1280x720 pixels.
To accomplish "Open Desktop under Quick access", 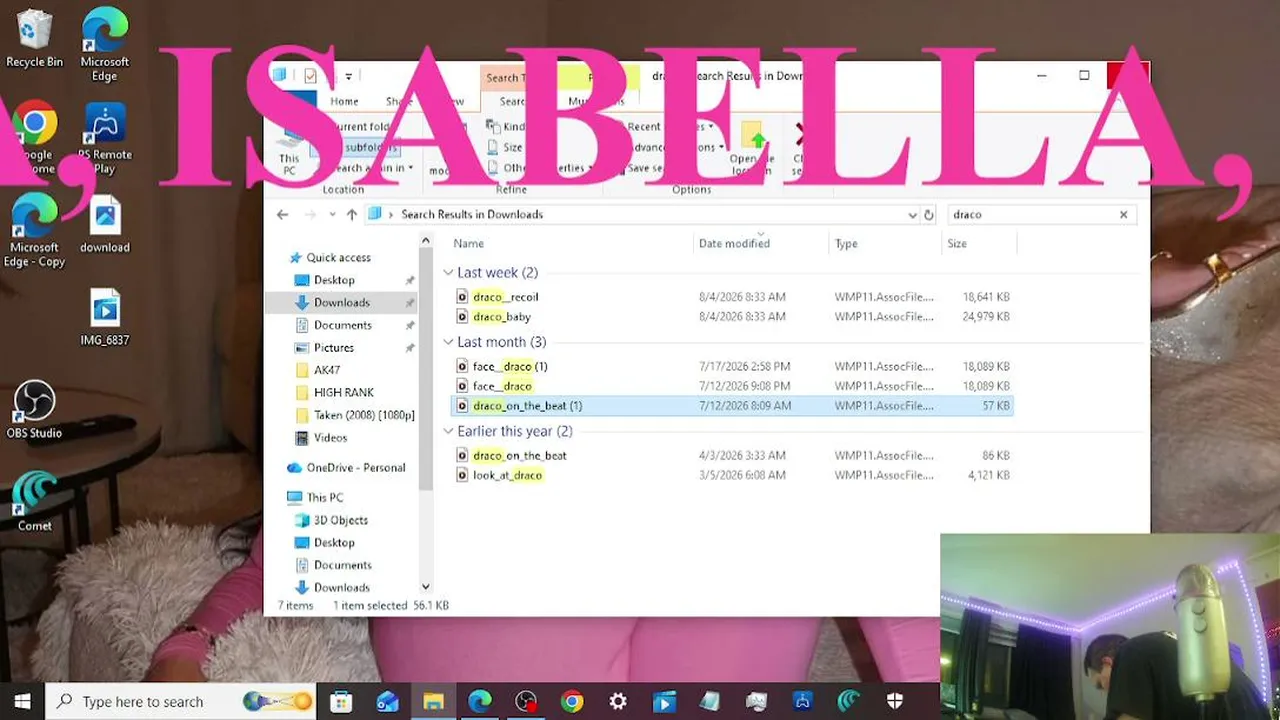I will [334, 280].
